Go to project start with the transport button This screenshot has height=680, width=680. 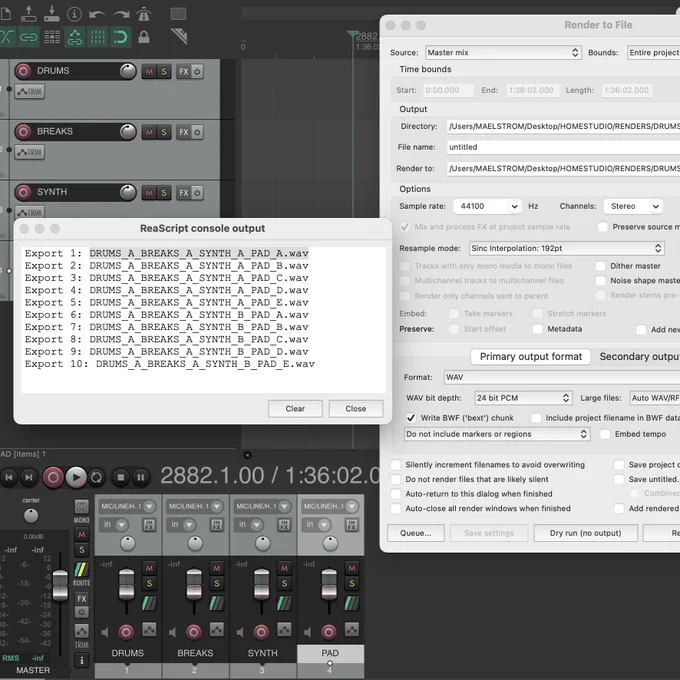point(9,477)
